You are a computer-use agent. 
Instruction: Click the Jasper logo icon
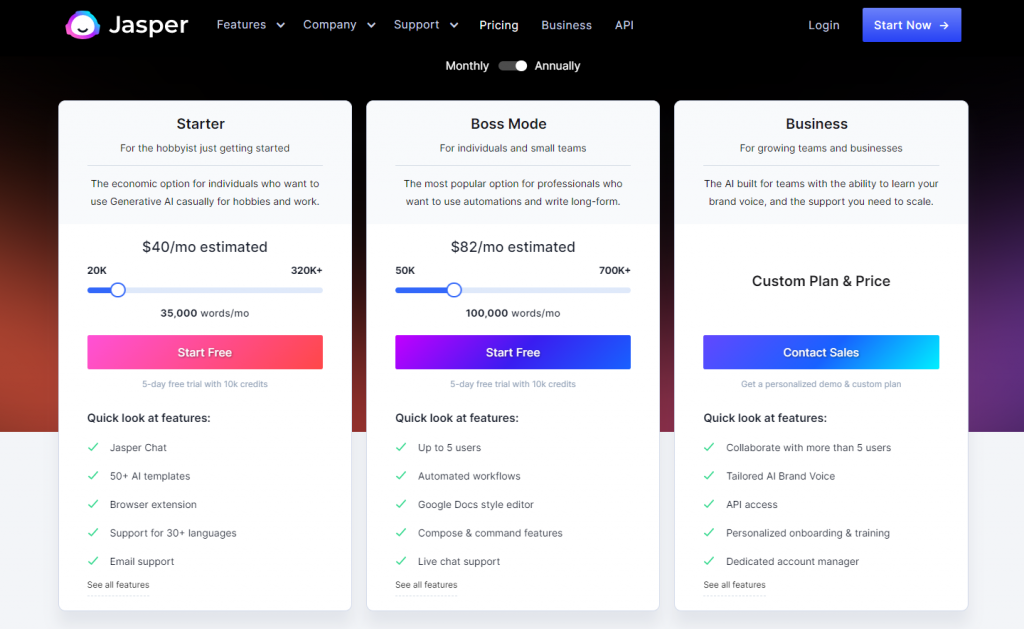pyautogui.click(x=82, y=25)
